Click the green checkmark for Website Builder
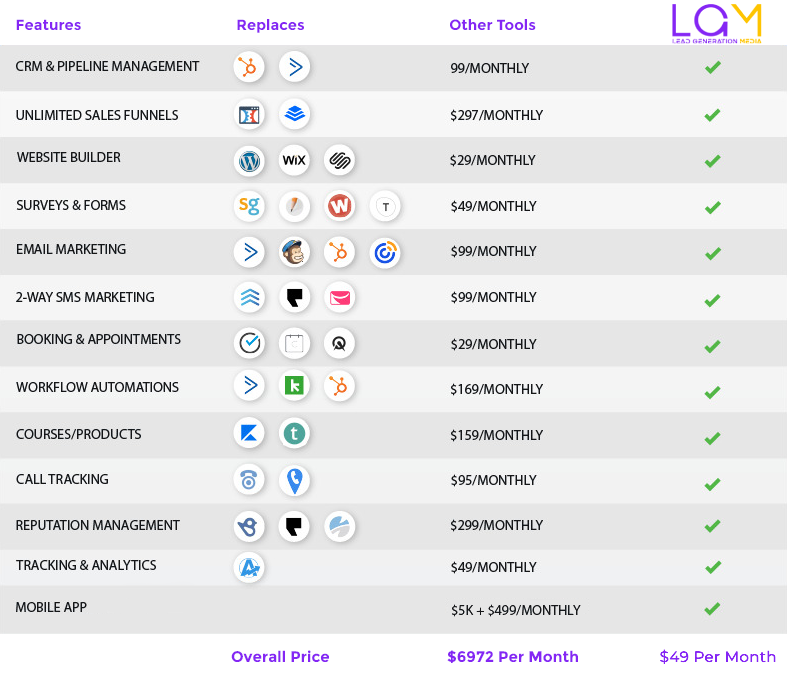787x680 pixels. pyautogui.click(x=712, y=161)
